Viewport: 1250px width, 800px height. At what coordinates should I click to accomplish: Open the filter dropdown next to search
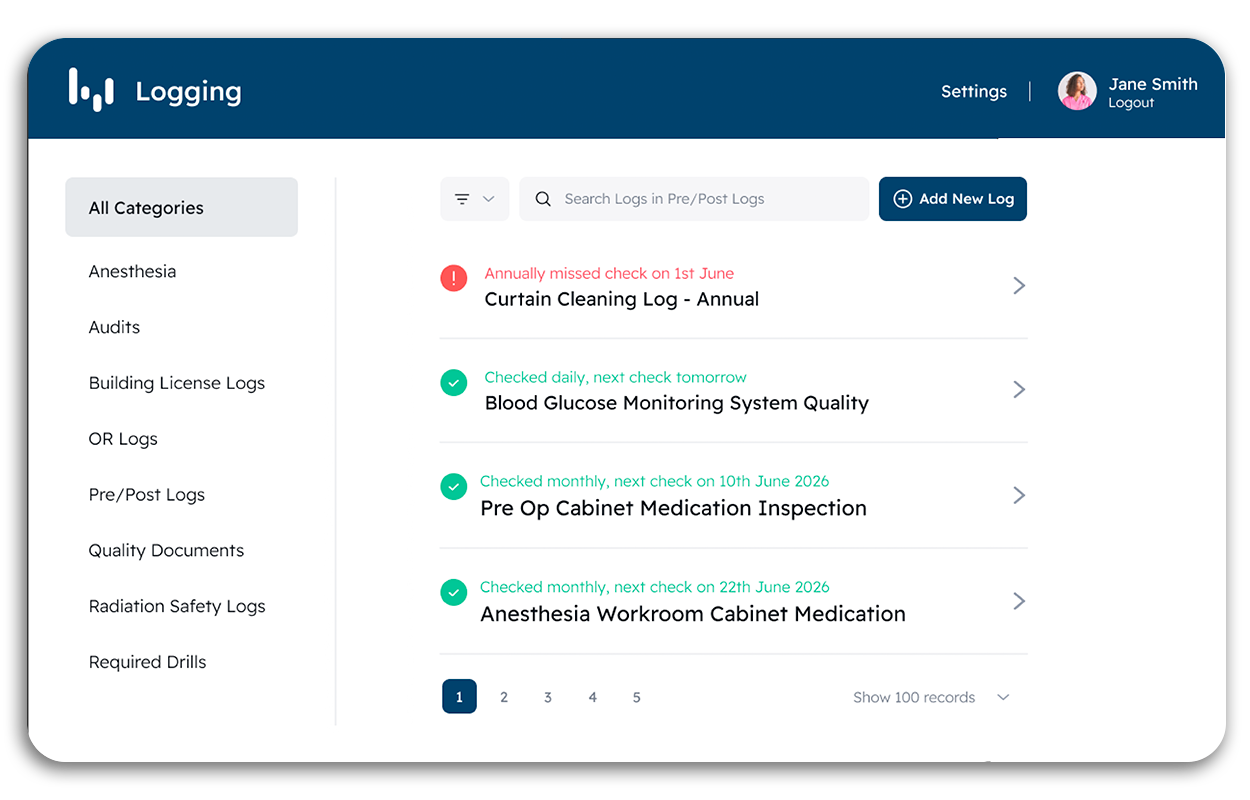pos(475,199)
